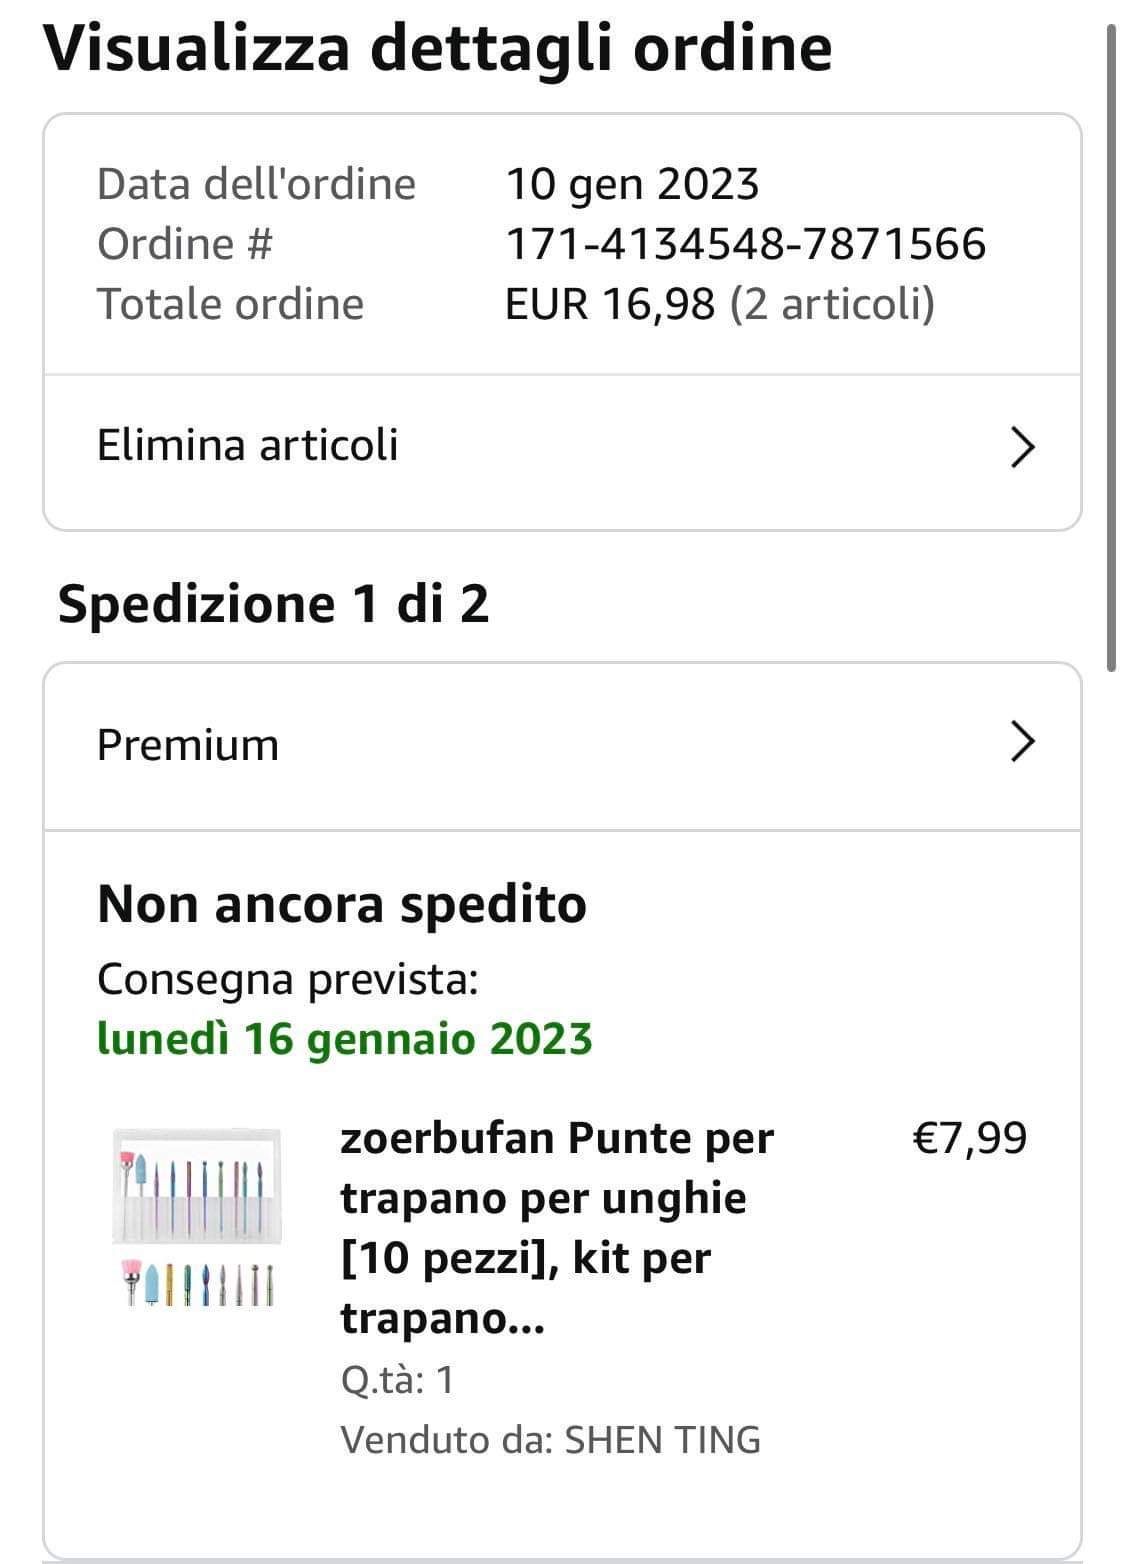This screenshot has height=1564, width=1125.
Task: Click the Spedizione 1 di 2 heading
Action: [273, 604]
